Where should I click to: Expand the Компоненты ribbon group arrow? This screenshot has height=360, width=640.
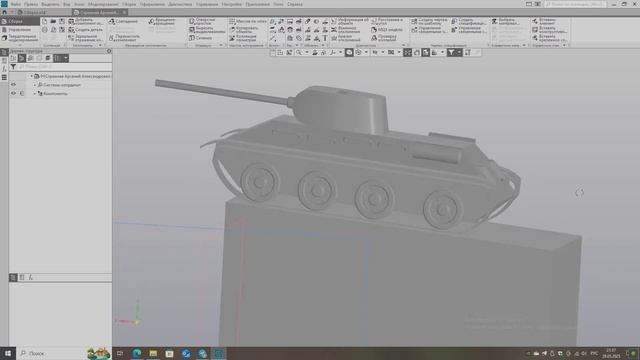tap(101, 45)
